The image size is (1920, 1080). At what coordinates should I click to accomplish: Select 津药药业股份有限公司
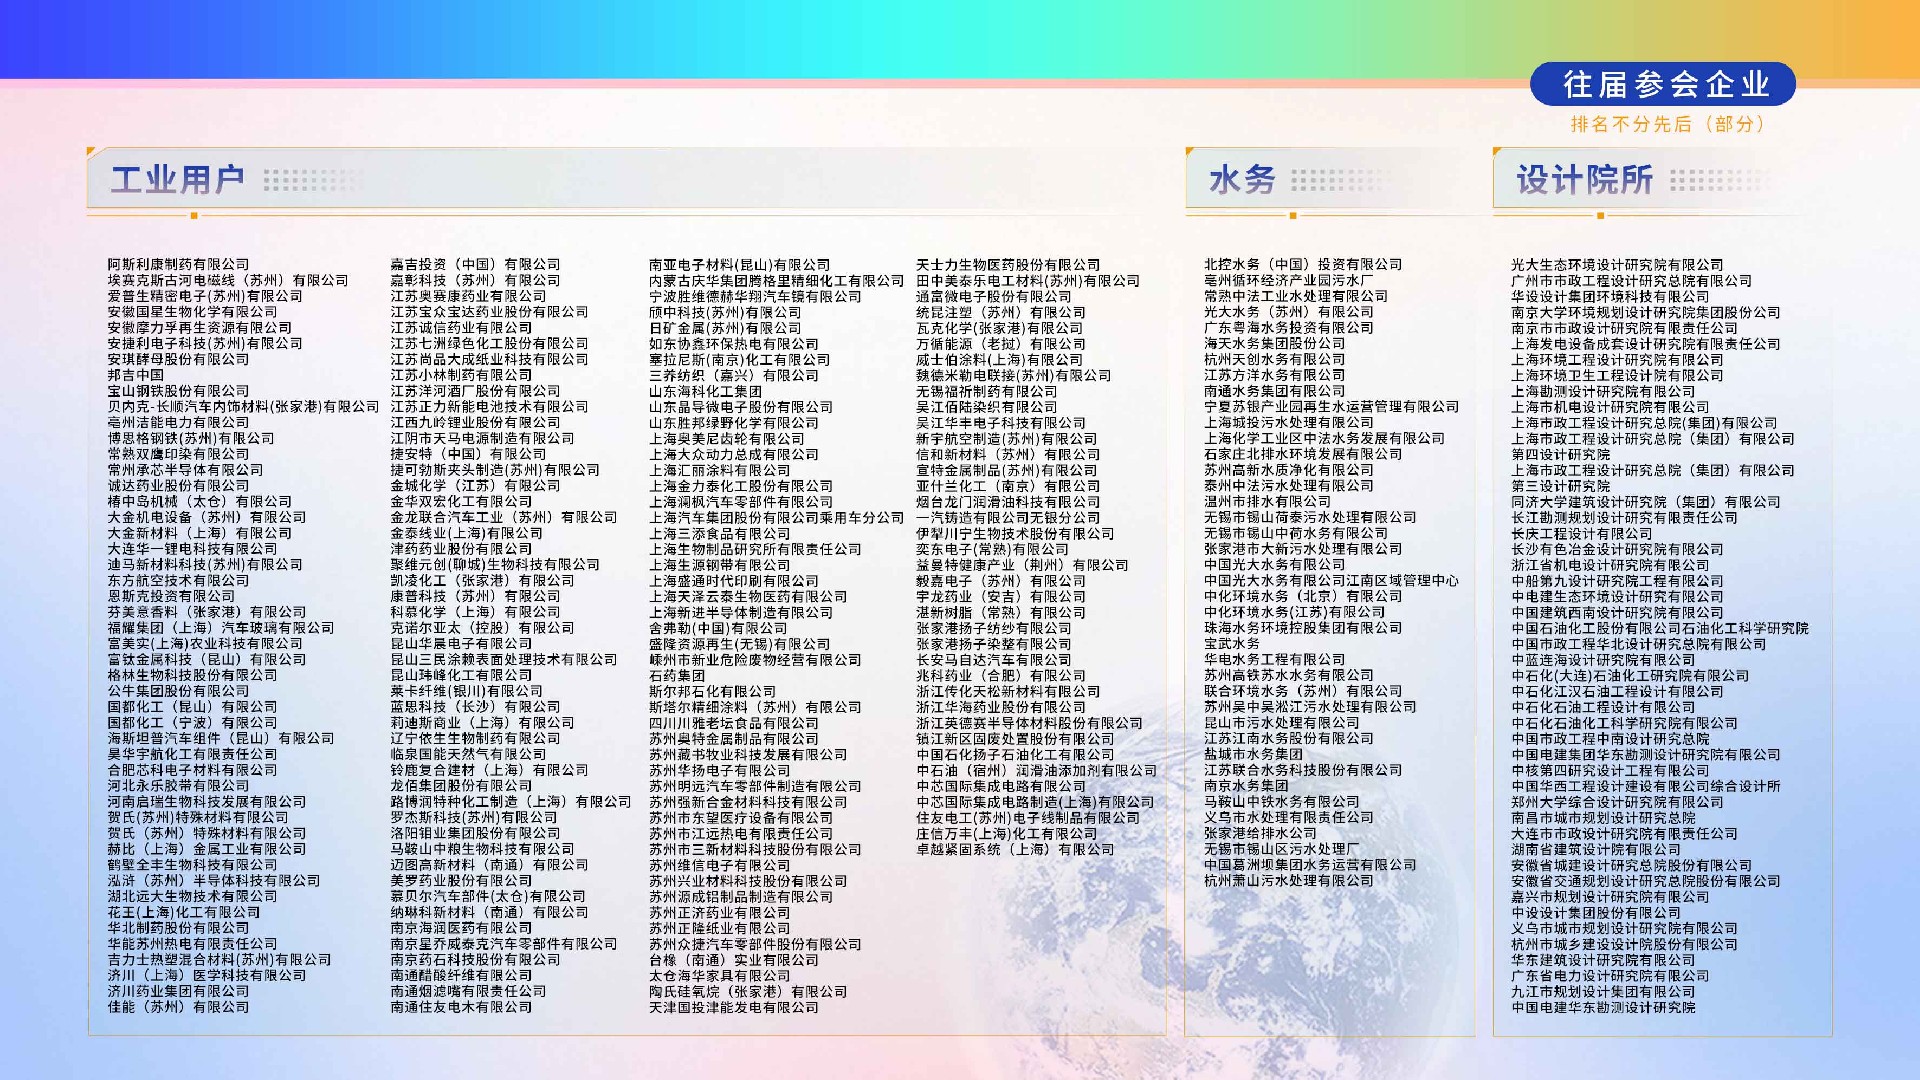pos(462,549)
